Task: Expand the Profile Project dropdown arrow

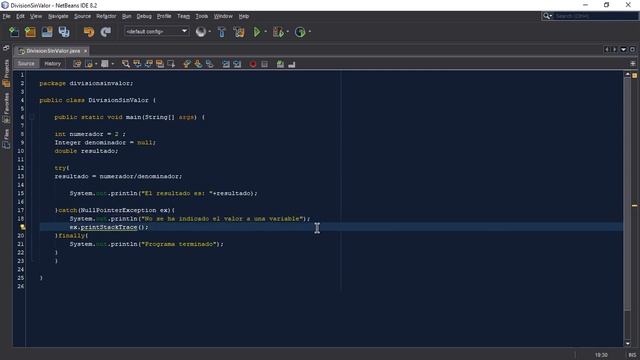Action: pyautogui.click(x=309, y=32)
